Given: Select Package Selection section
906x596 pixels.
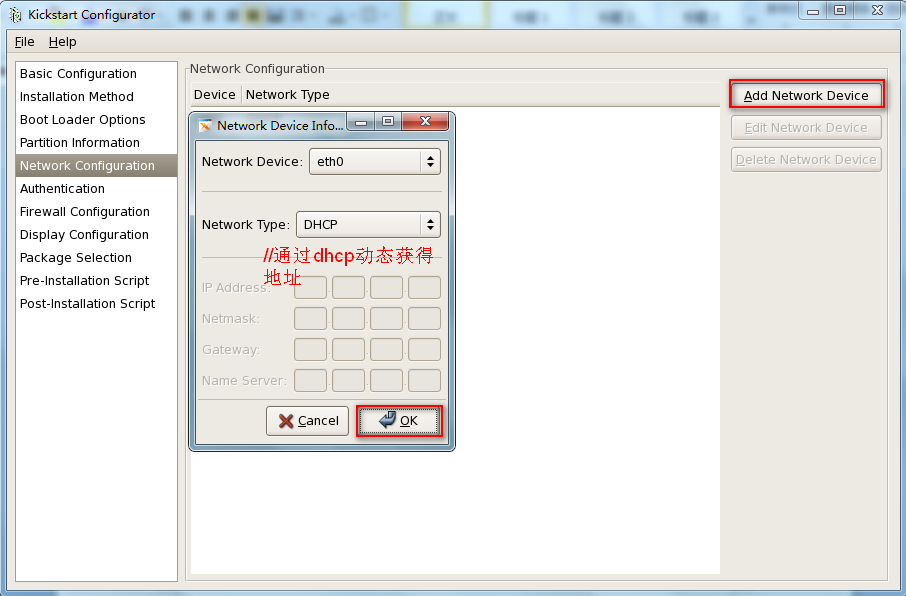Looking at the screenshot, I should click(96, 258).
